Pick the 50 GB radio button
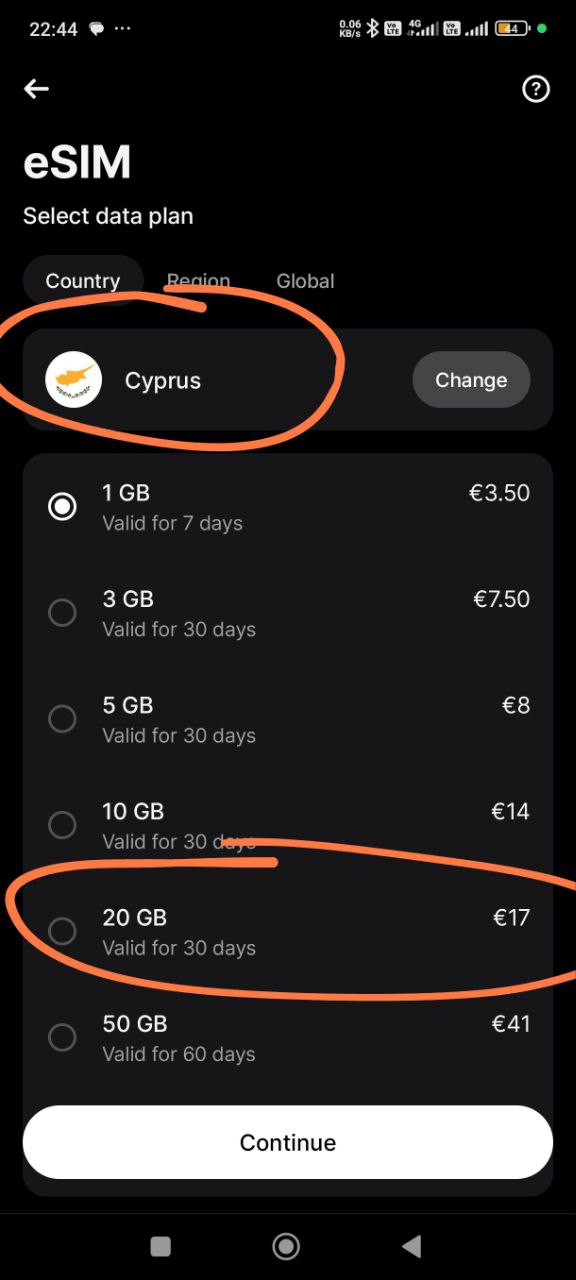The width and height of the screenshot is (576, 1280). pyautogui.click(x=62, y=1037)
